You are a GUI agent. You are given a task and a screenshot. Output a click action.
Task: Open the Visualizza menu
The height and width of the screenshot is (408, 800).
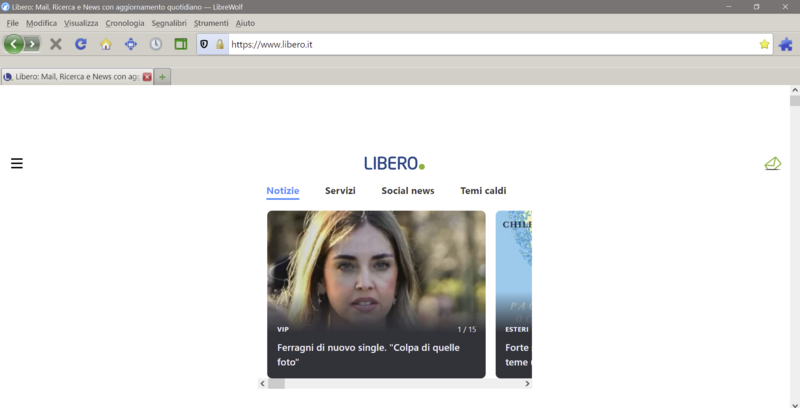(x=81, y=23)
